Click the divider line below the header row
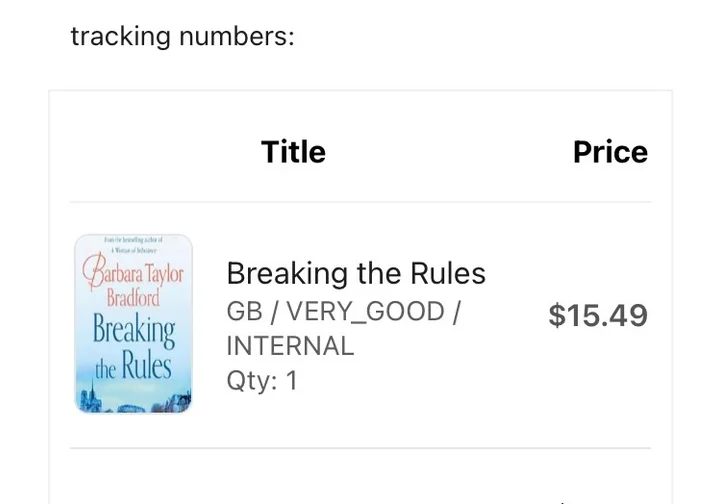Viewport: 720px width, 504px height. [360, 202]
